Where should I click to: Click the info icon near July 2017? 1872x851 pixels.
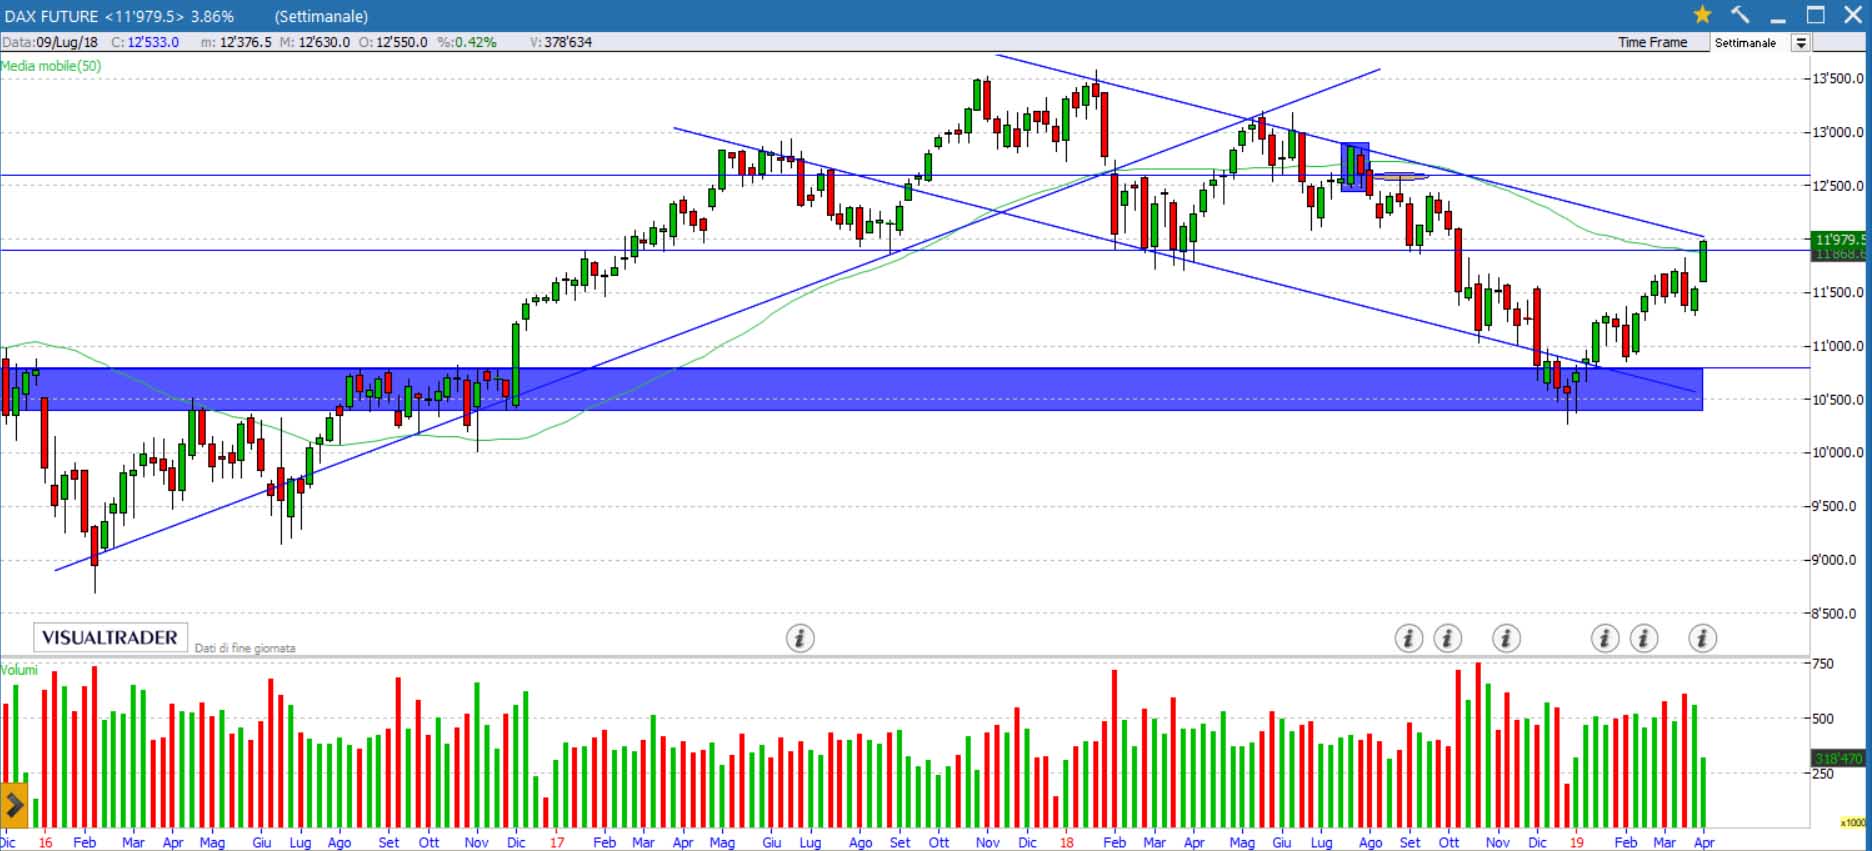[x=799, y=638]
